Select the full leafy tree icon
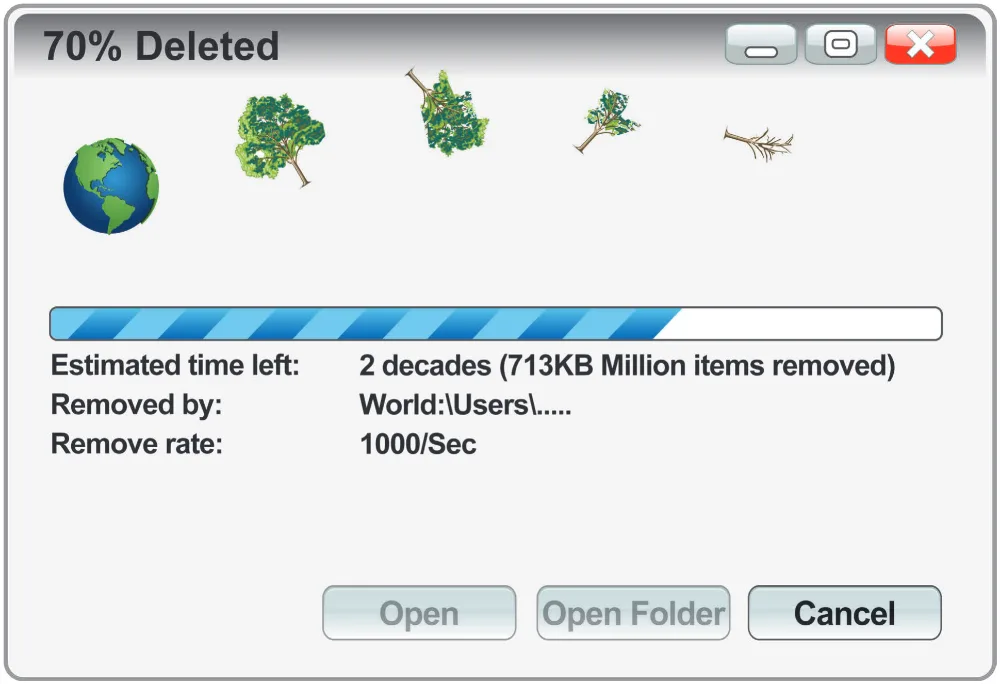 pos(279,140)
